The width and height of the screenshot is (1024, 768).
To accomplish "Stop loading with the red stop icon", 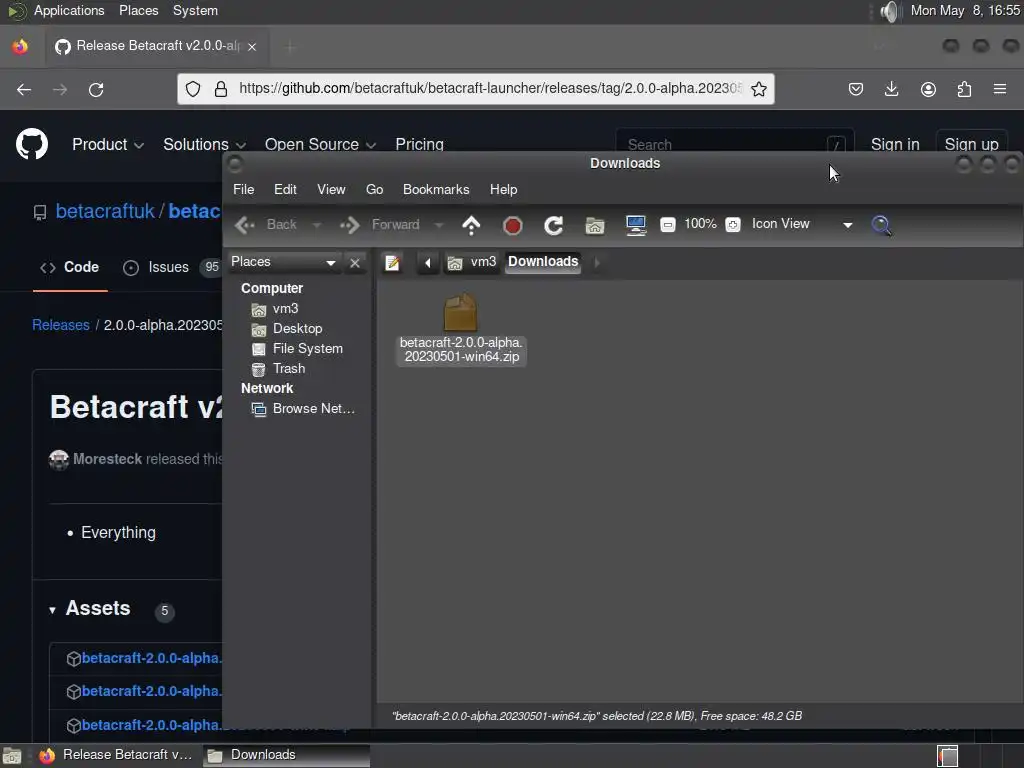I will click(x=513, y=225).
